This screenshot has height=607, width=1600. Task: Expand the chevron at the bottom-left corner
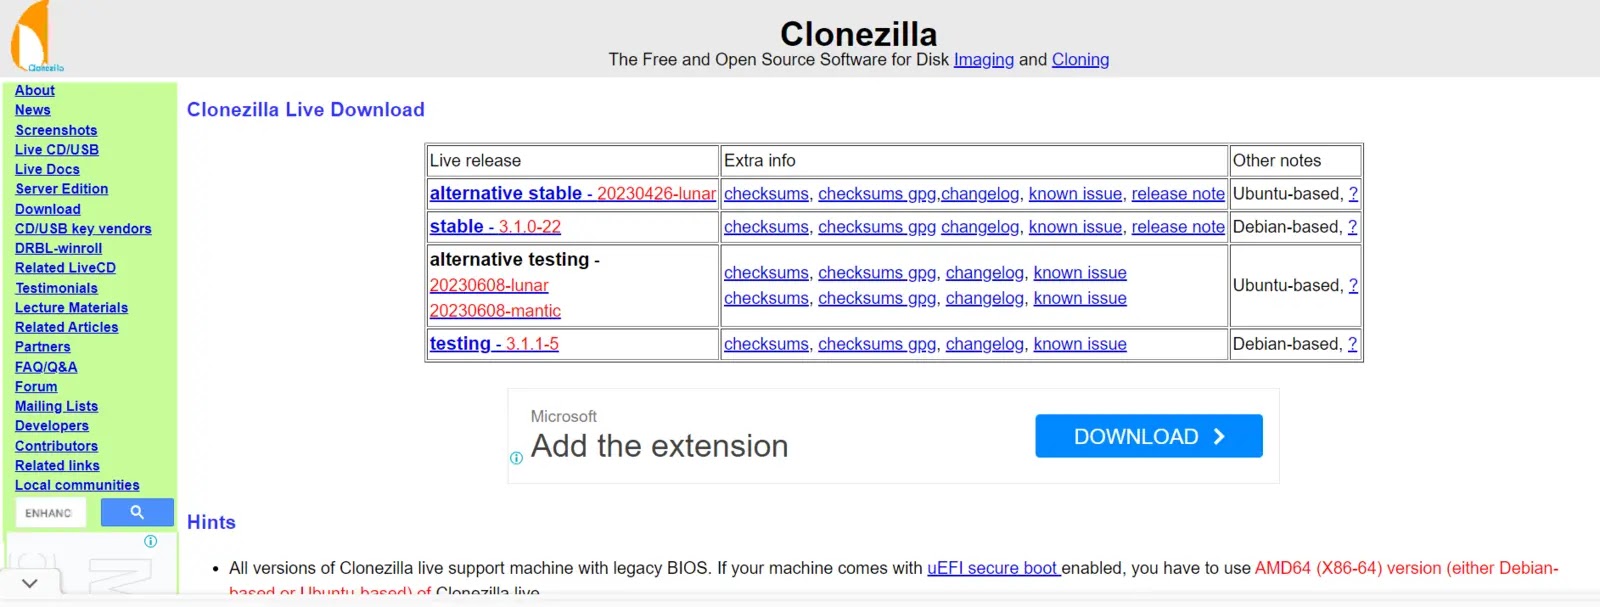point(30,583)
